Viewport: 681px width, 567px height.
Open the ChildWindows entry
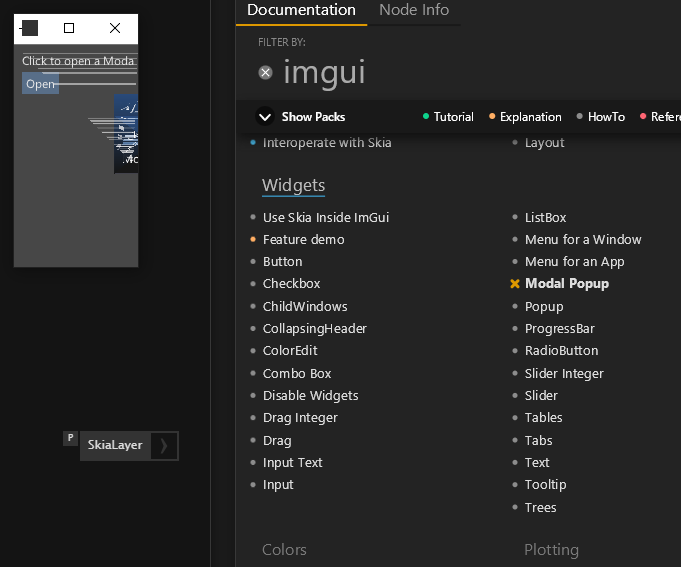[305, 307]
